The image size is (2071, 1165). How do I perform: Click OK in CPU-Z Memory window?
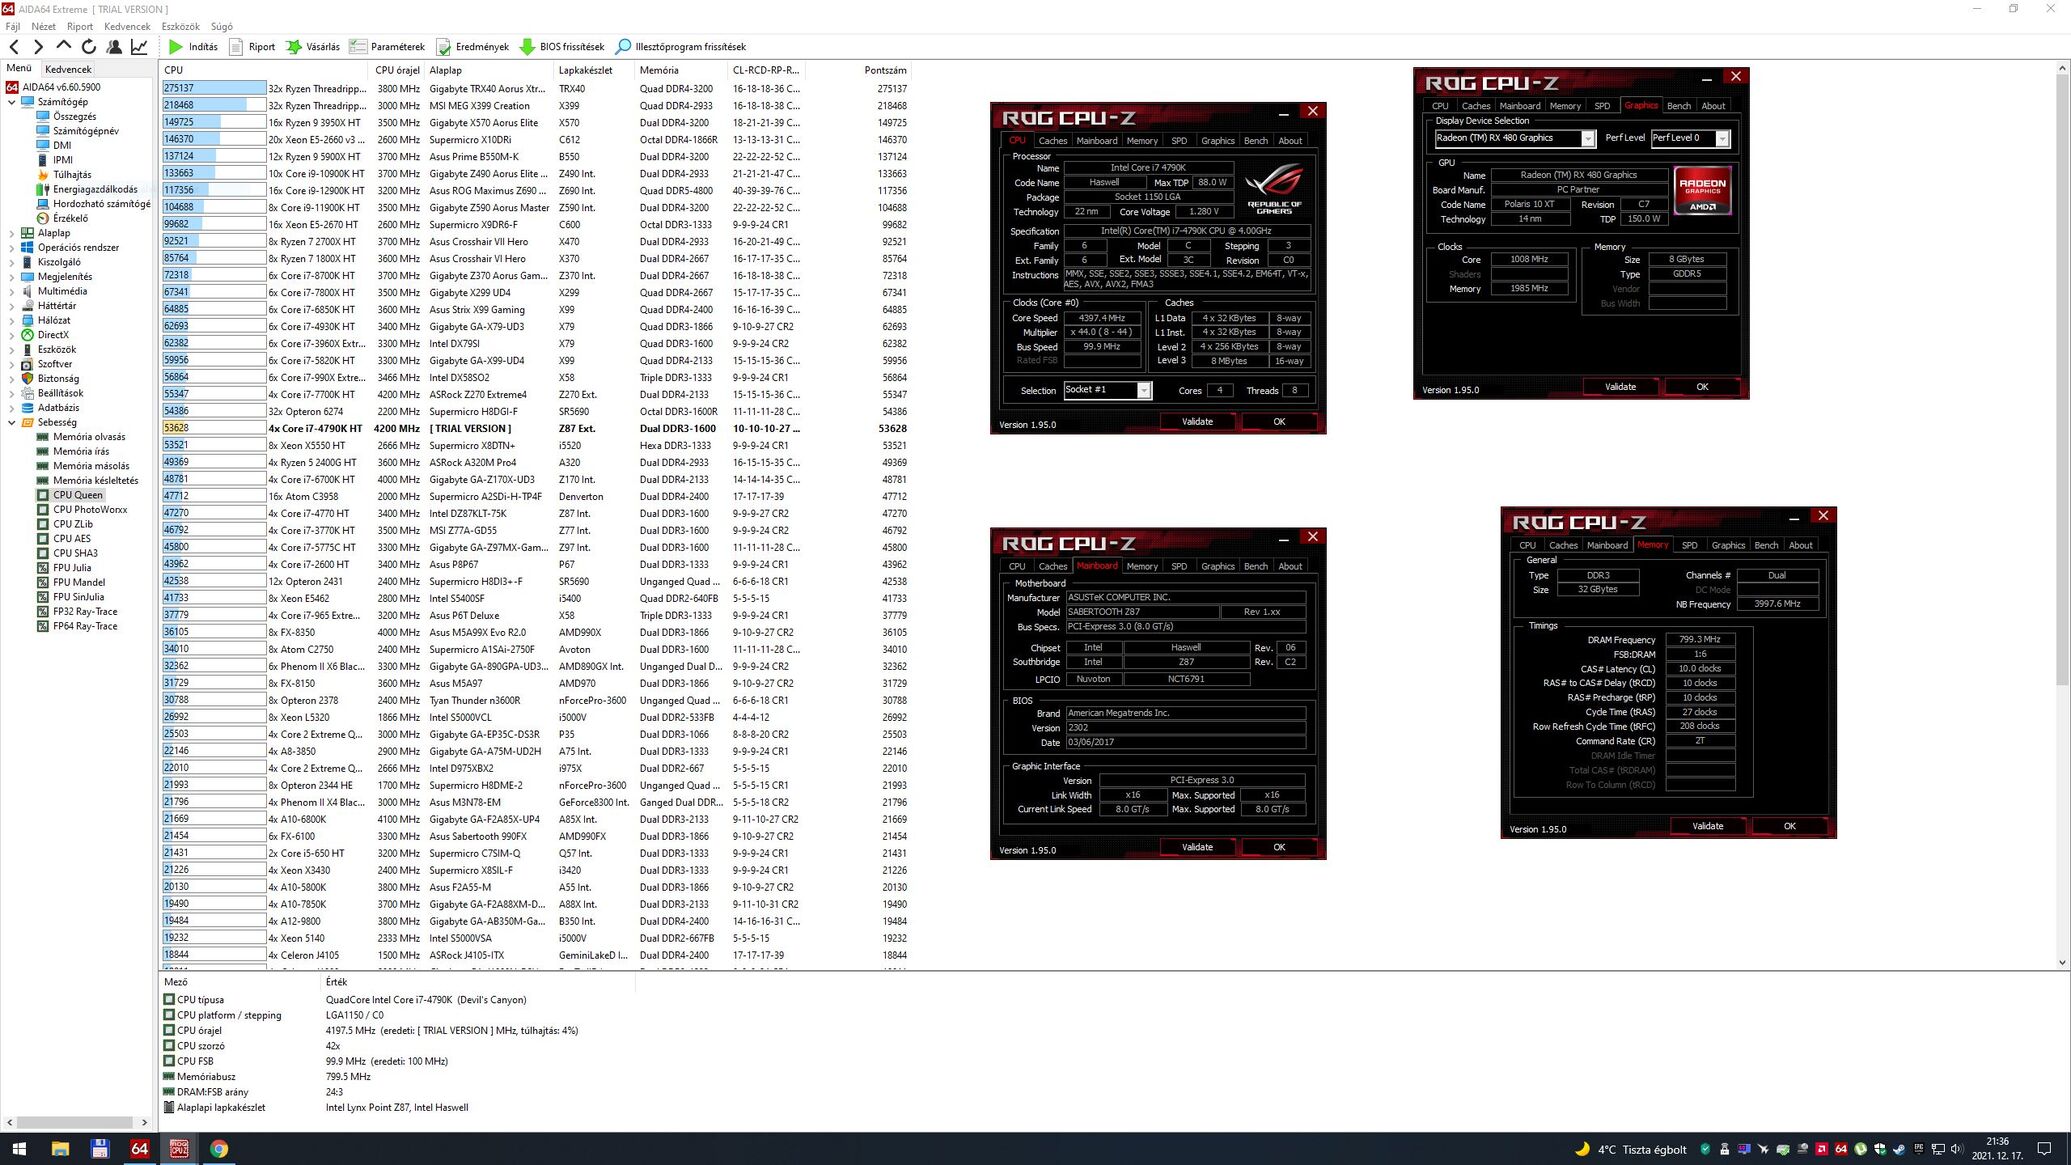1789,826
